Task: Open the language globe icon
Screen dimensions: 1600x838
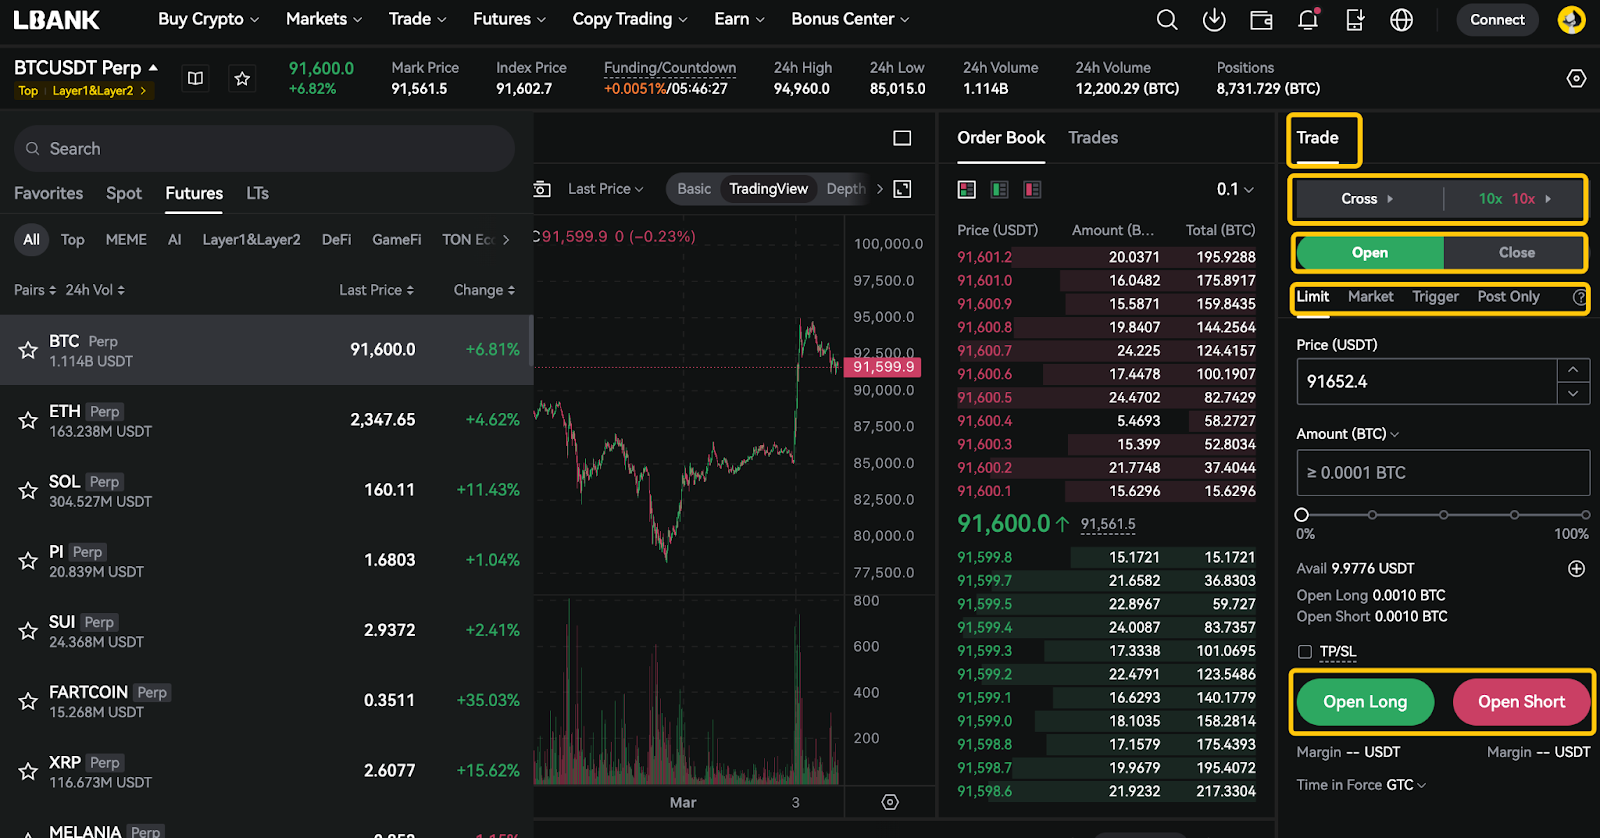Action: [1402, 20]
